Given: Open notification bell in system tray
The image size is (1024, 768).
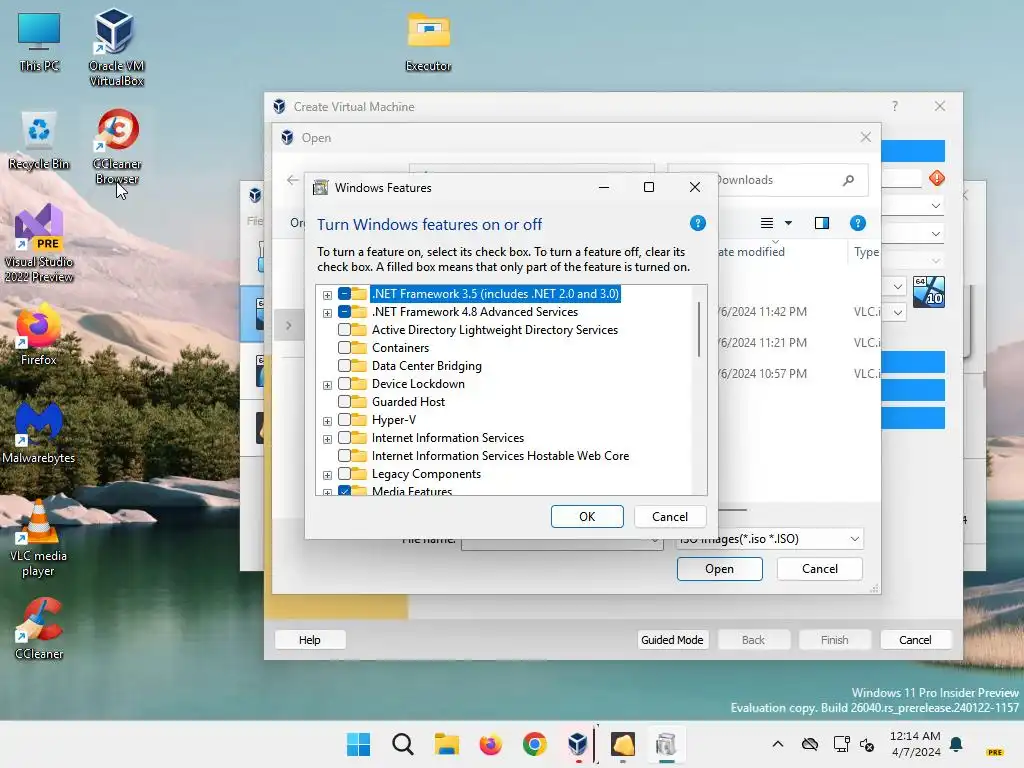Looking at the screenshot, I should 956,744.
